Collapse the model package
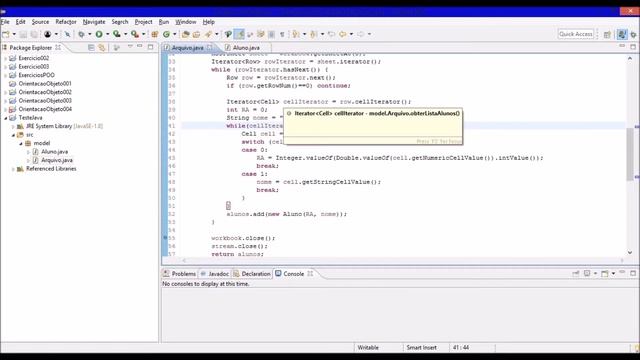The width and height of the screenshot is (640, 360). (21, 144)
